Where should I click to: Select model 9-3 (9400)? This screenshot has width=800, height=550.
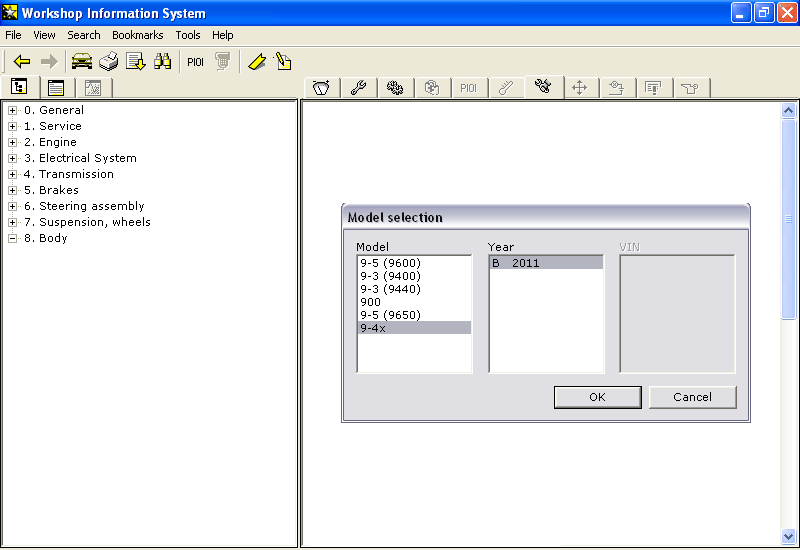click(414, 276)
